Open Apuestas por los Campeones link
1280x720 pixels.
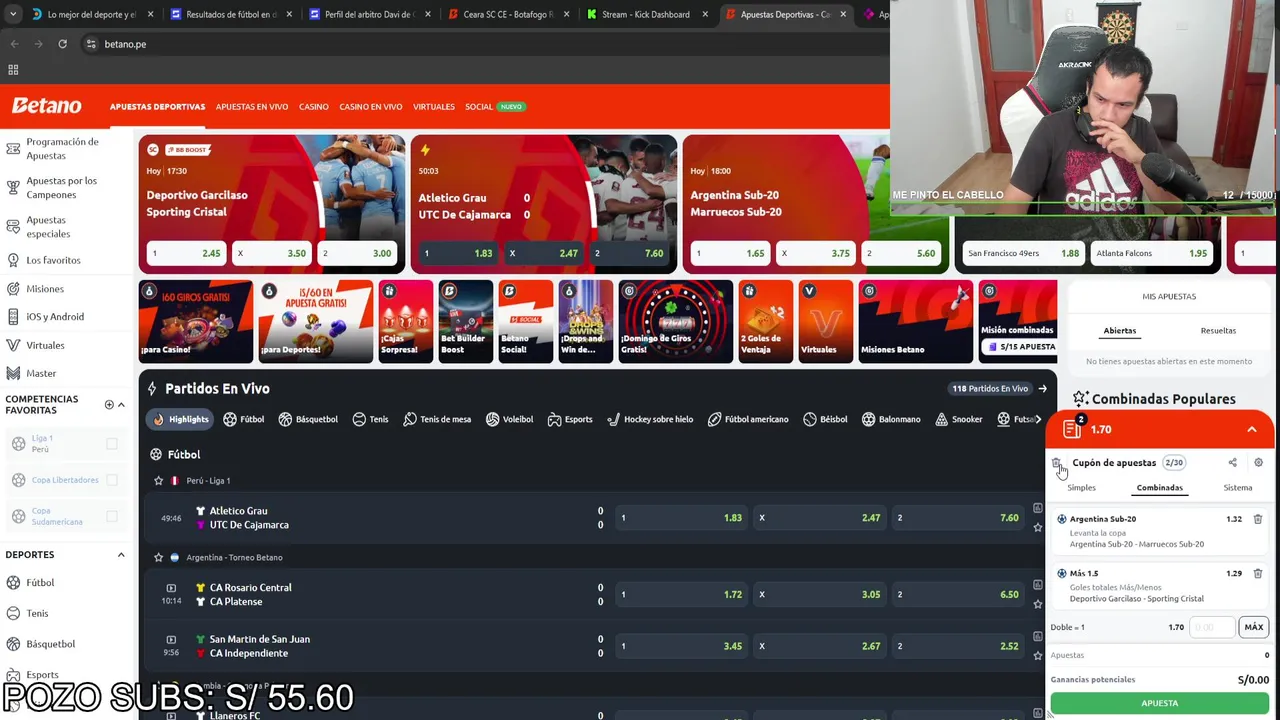point(61,188)
